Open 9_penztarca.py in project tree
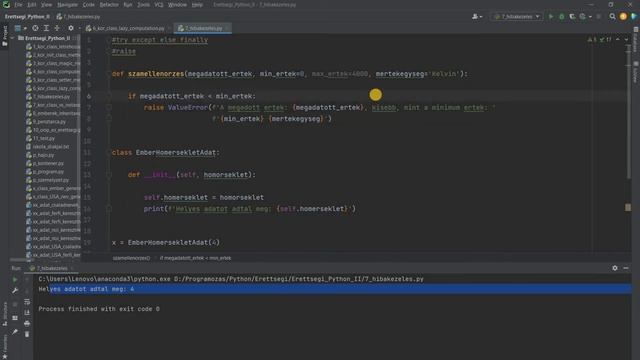This screenshot has width=640, height=360. pyautogui.click(x=46, y=122)
